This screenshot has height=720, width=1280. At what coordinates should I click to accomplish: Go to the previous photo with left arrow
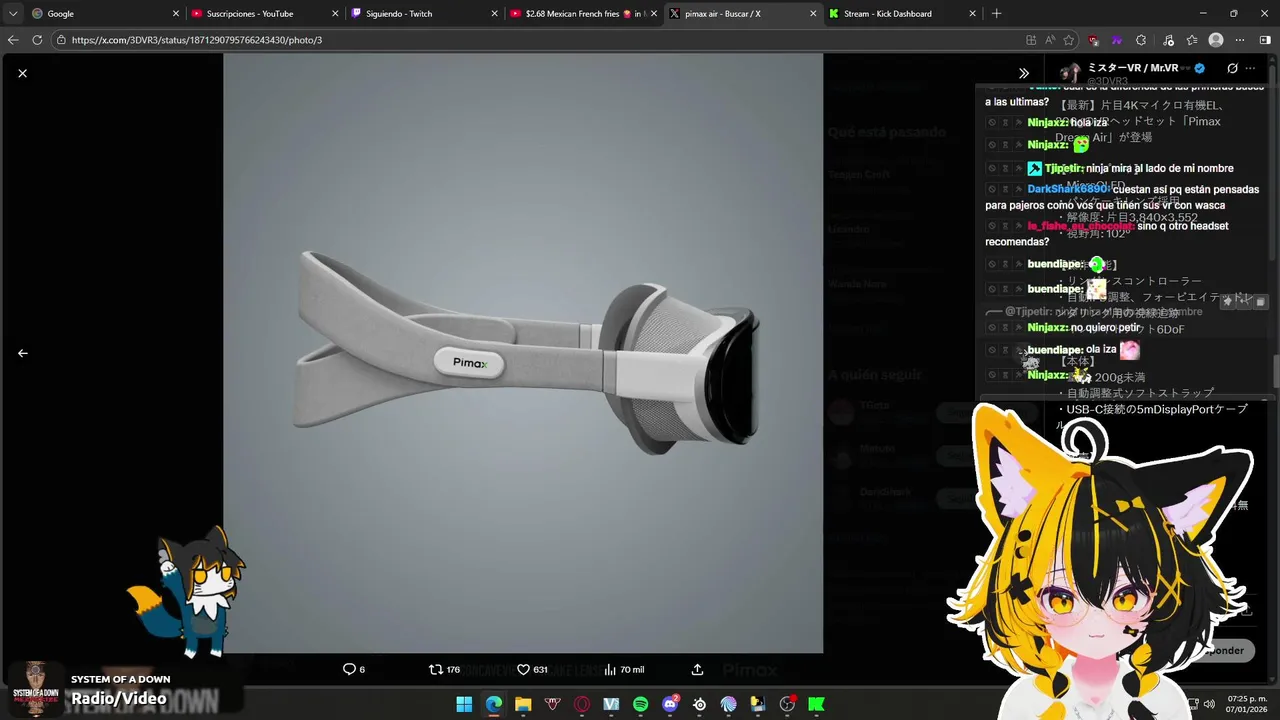(x=22, y=353)
